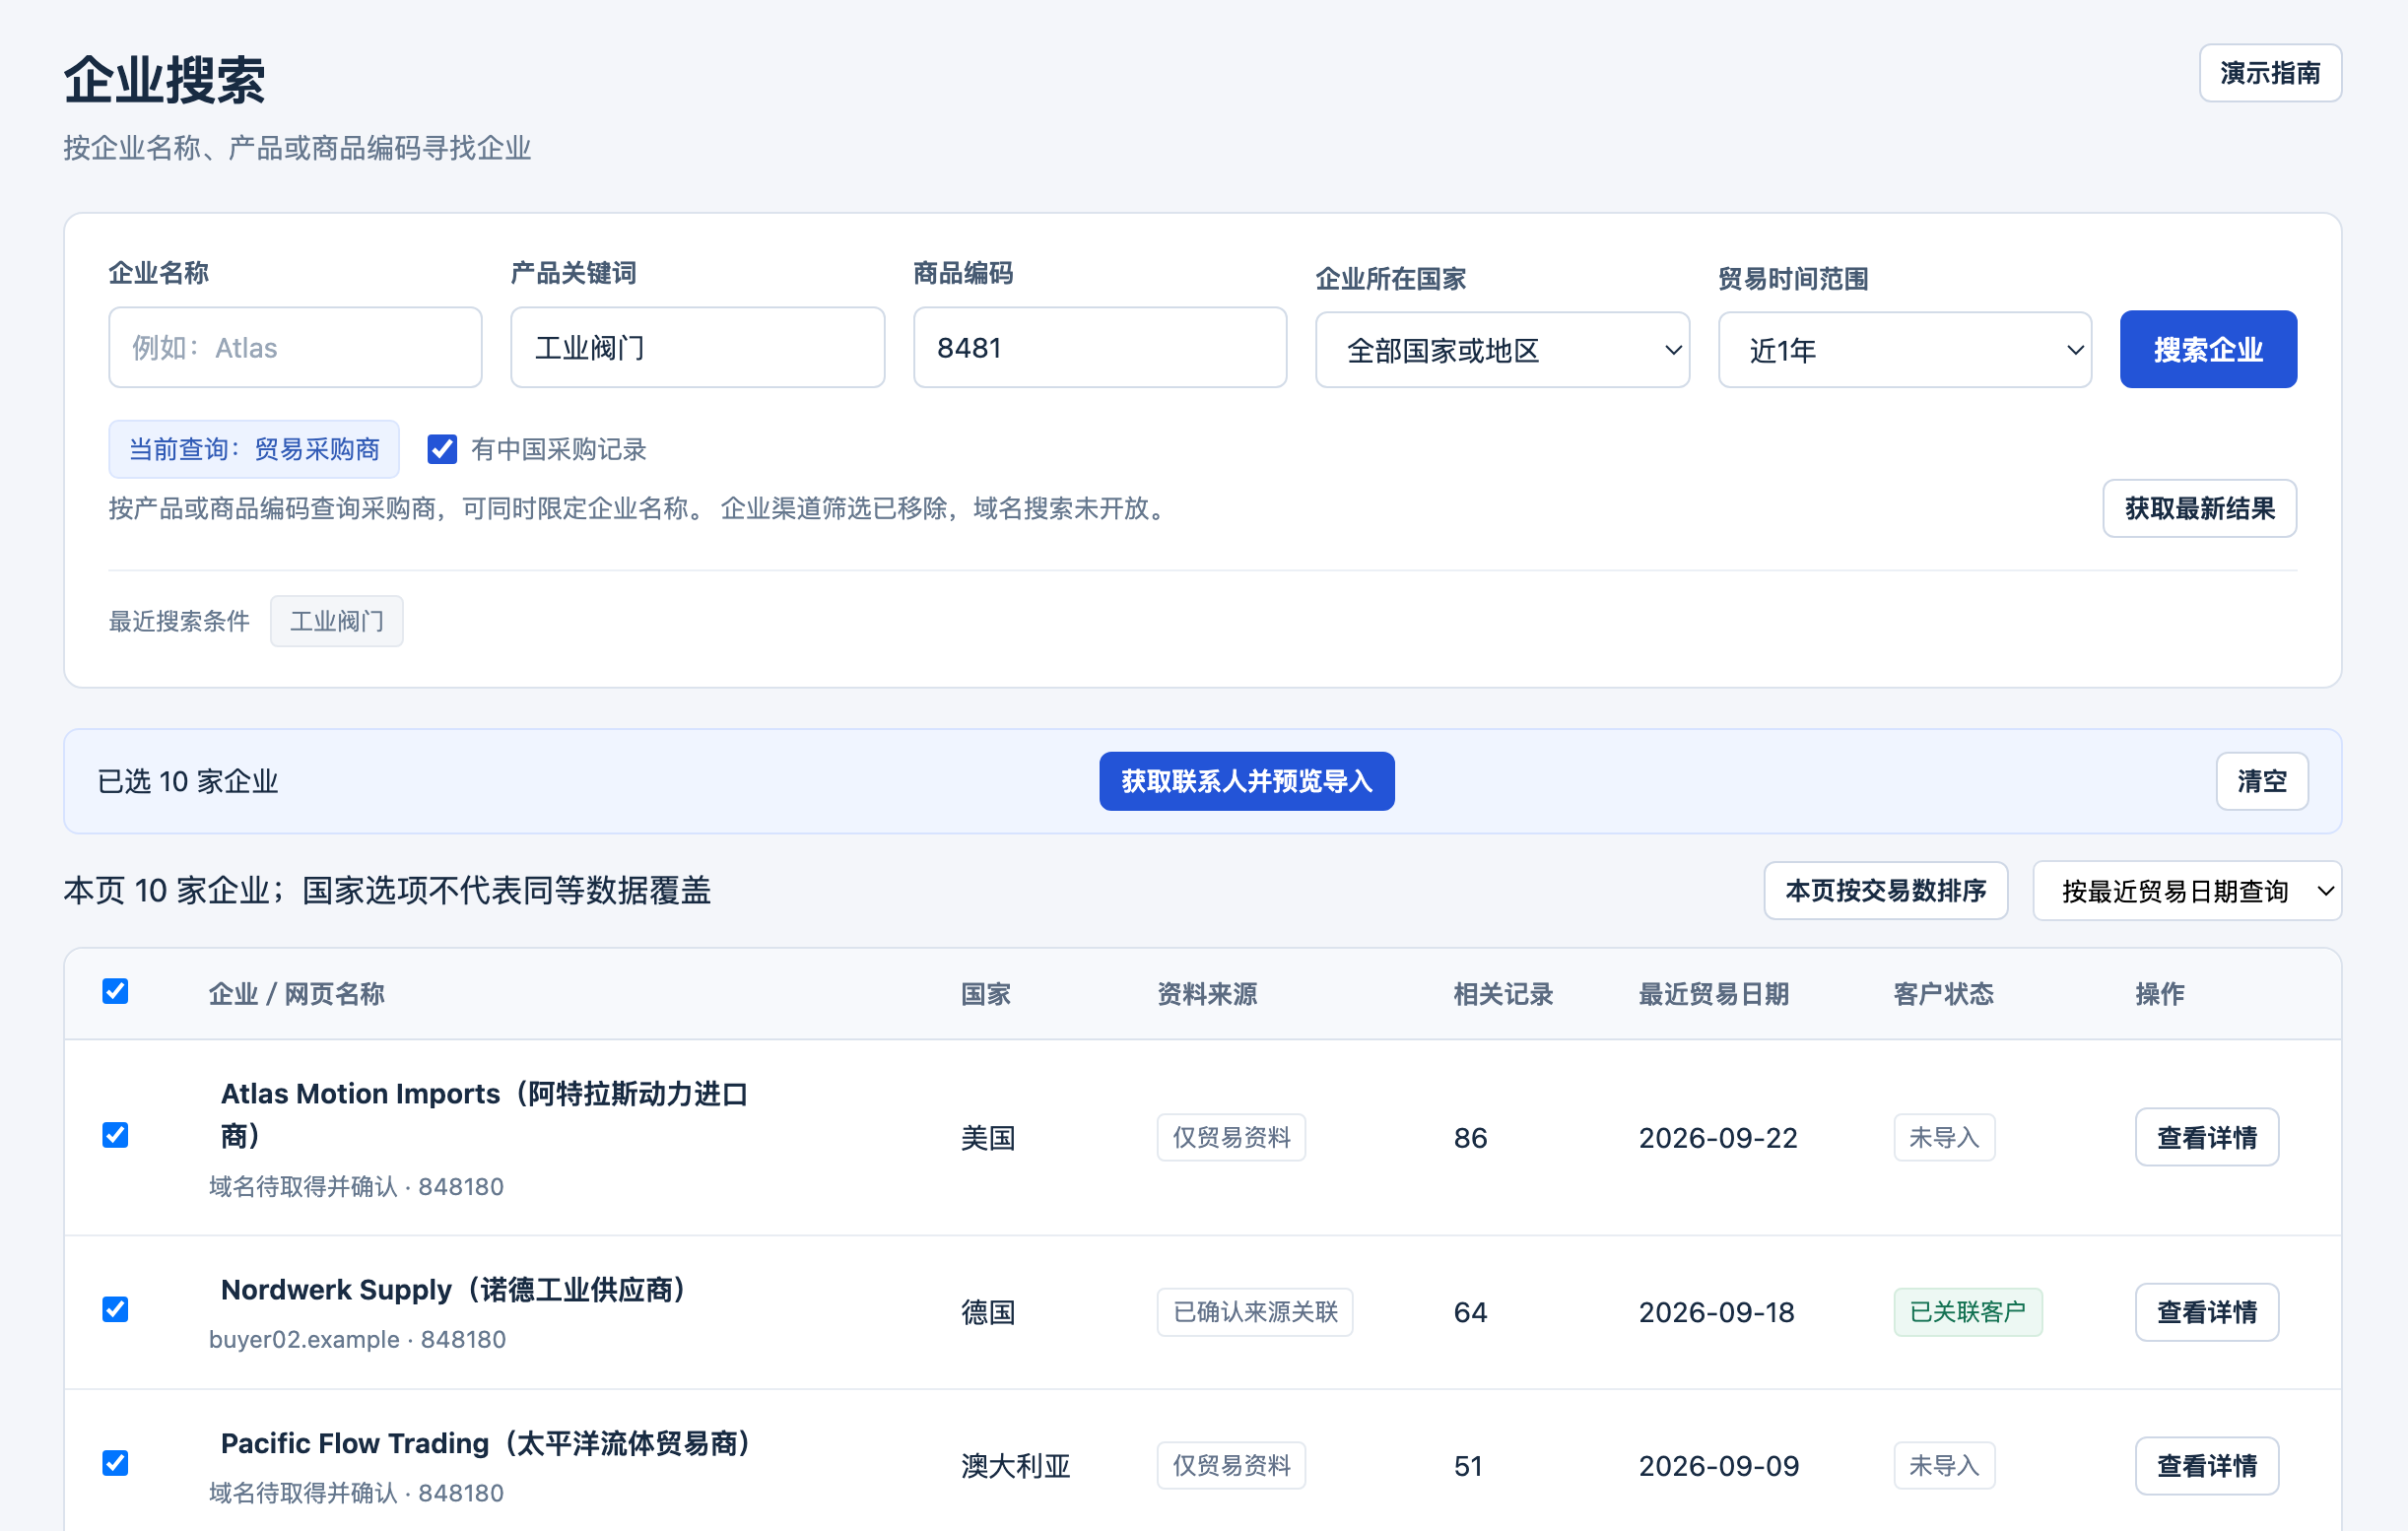Click the 产品关键词 field containing 工业阀门

[697, 348]
